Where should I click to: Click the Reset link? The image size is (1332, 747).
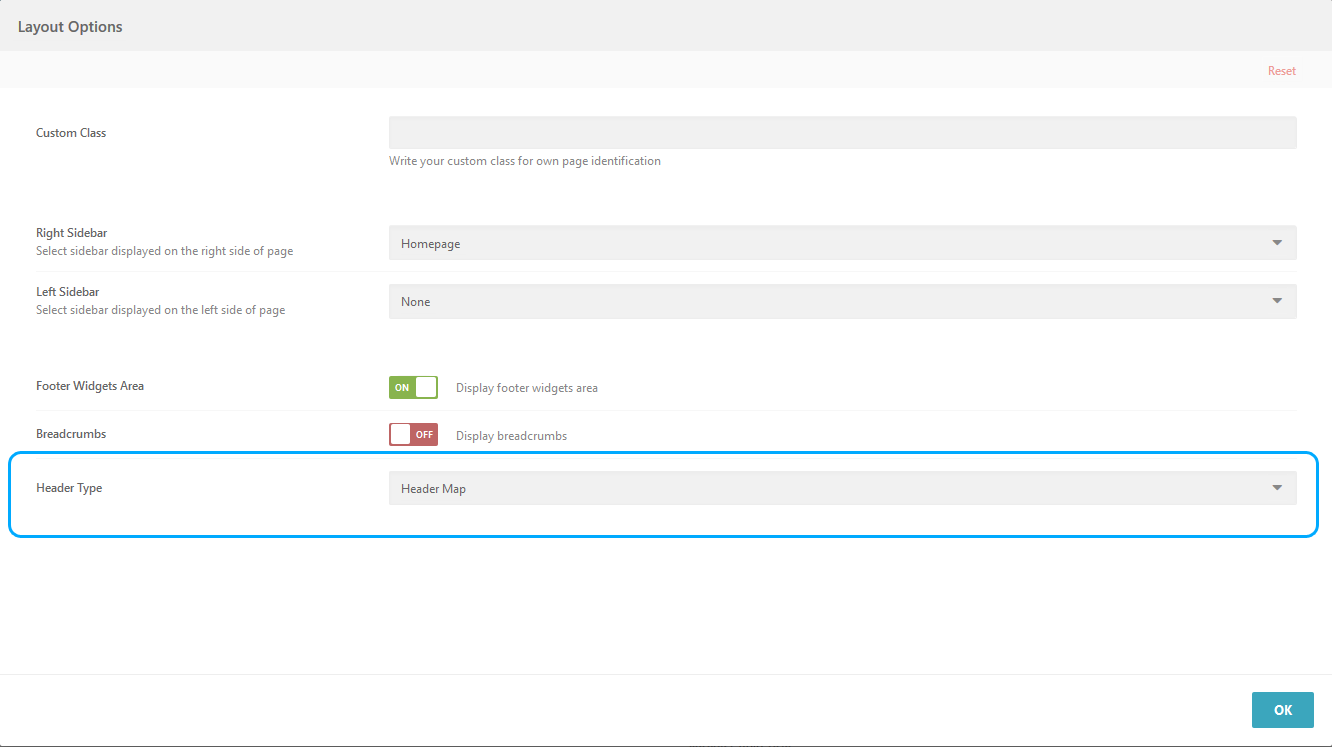(x=1281, y=71)
